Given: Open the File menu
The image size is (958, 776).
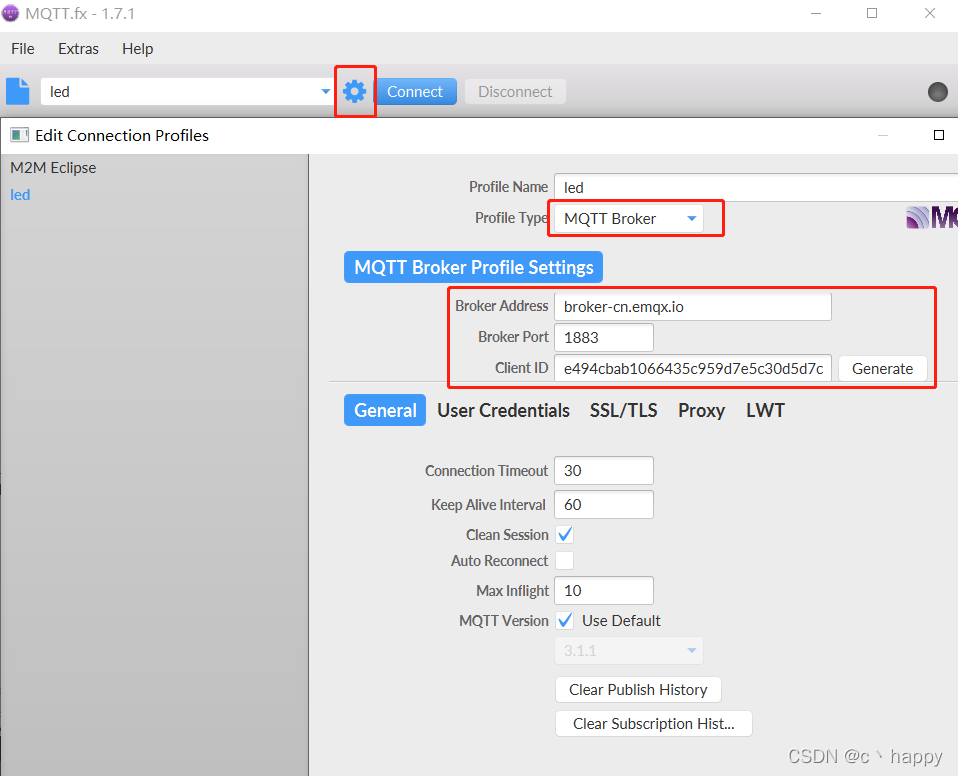Looking at the screenshot, I should pyautogui.click(x=23, y=49).
